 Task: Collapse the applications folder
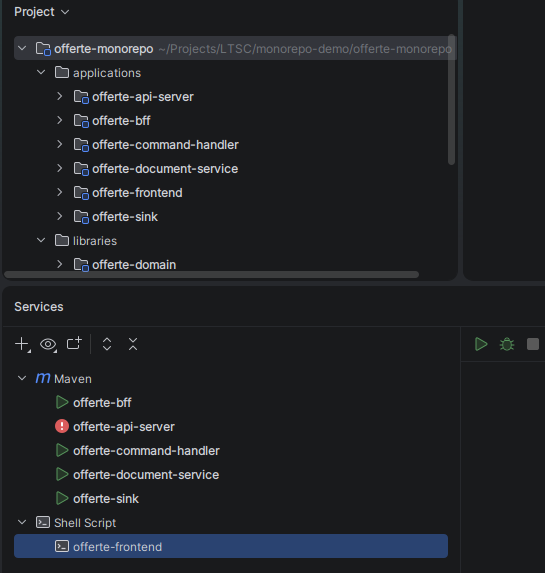(x=41, y=72)
